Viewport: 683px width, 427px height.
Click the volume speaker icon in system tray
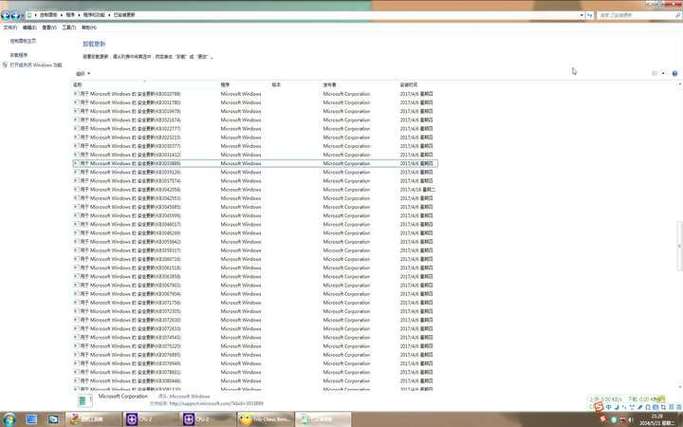pos(631,420)
